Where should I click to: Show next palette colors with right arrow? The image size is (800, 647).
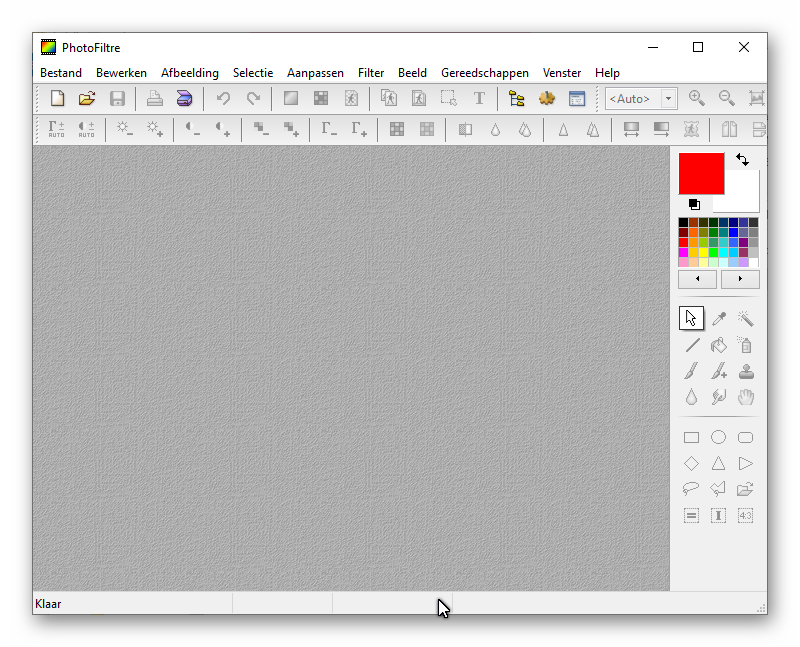pos(740,279)
